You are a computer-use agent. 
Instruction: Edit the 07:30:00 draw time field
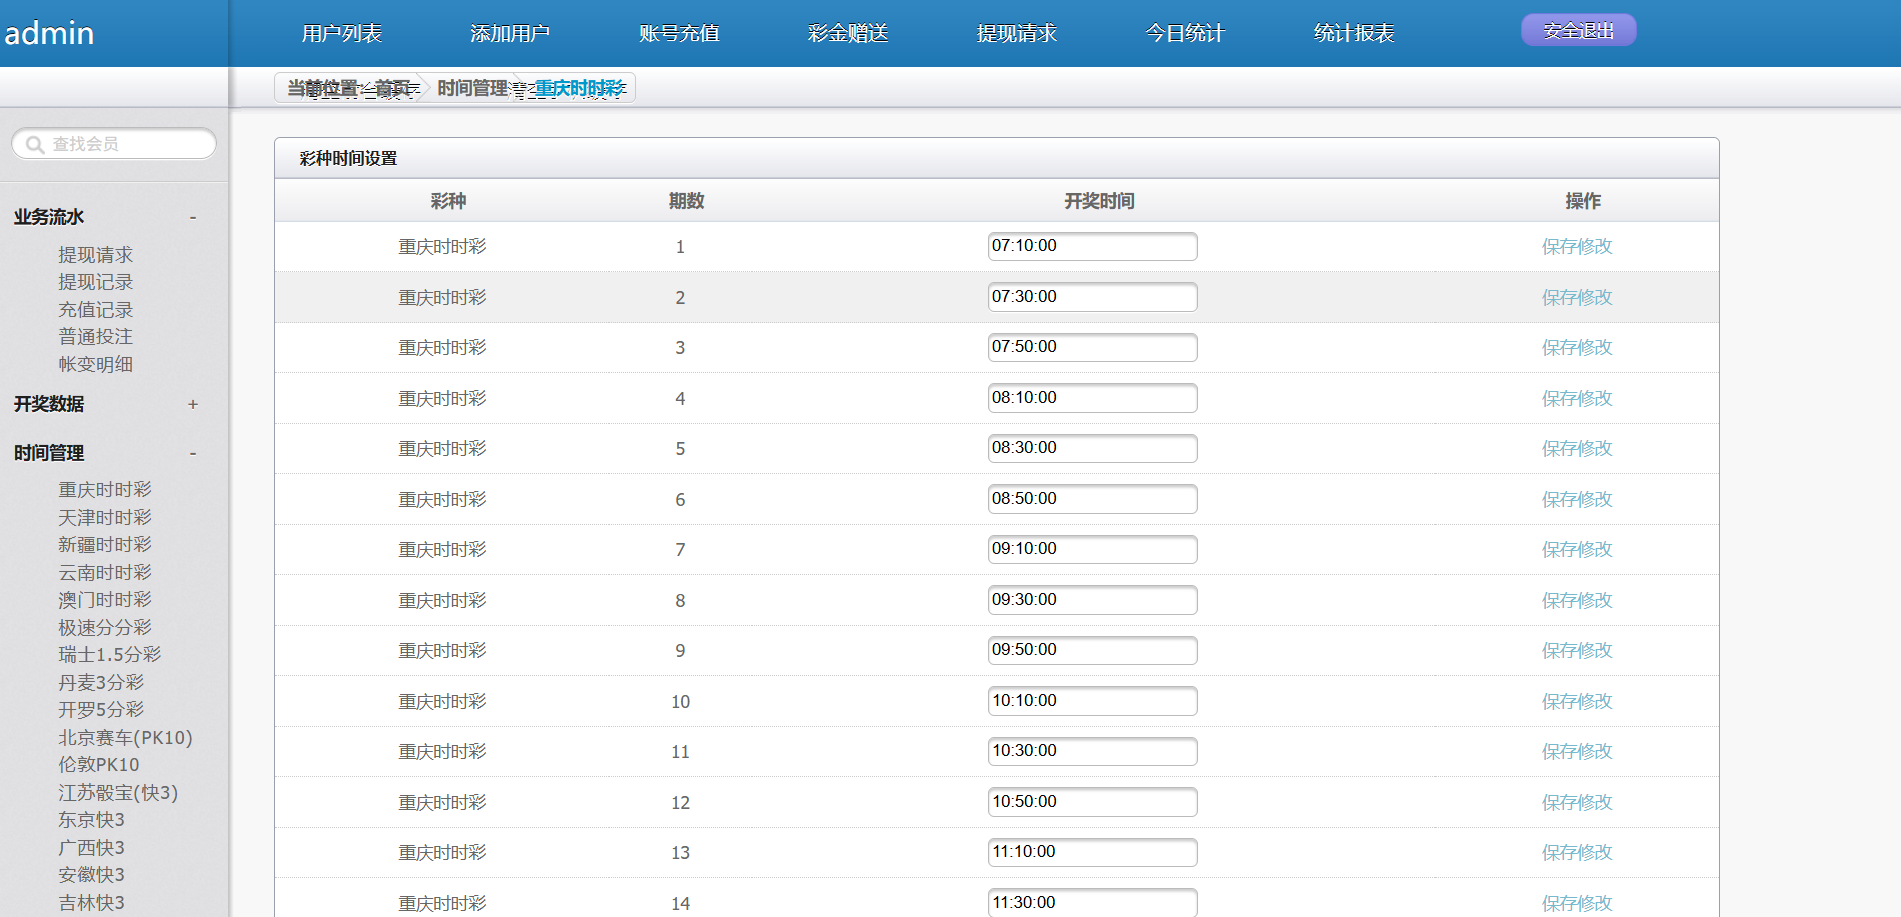pos(1092,297)
